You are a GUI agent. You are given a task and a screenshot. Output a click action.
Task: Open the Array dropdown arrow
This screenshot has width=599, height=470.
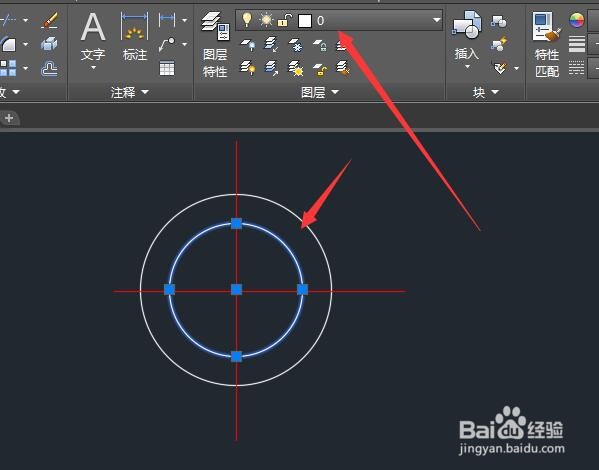click(26, 69)
